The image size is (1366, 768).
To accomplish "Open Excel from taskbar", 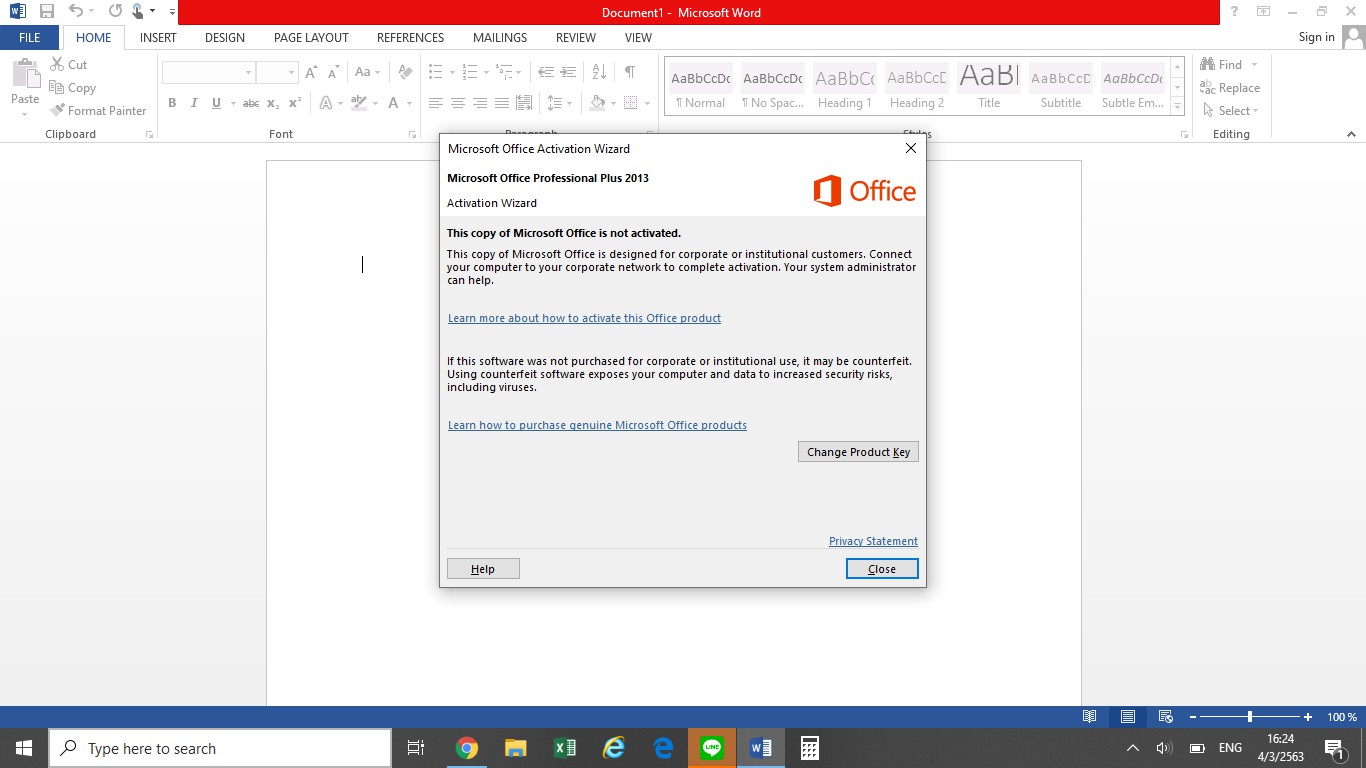I will 565,748.
